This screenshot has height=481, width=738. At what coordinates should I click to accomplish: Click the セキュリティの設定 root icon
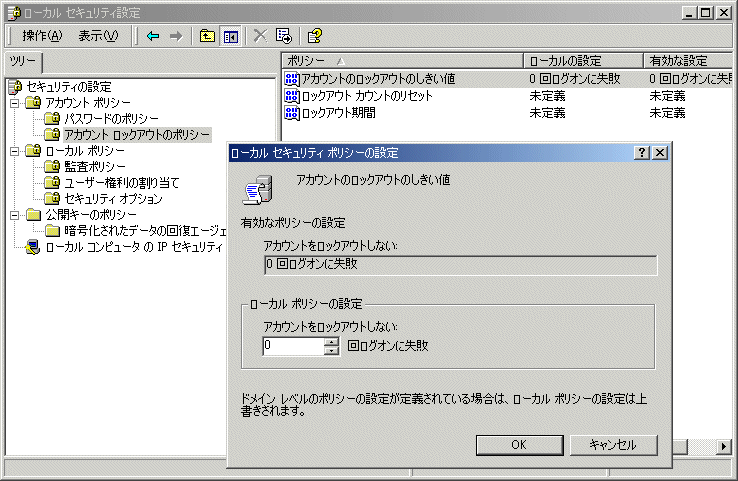[x=16, y=87]
